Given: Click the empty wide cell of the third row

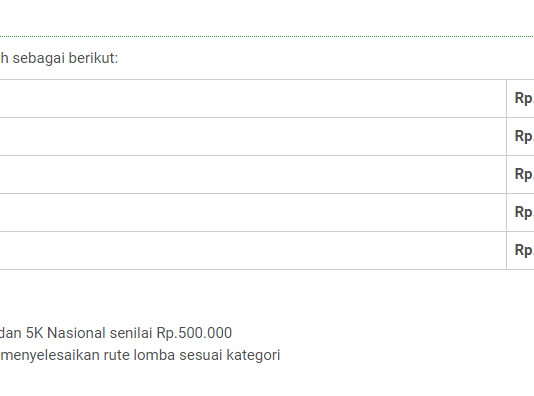Looking at the screenshot, I should tap(253, 175).
